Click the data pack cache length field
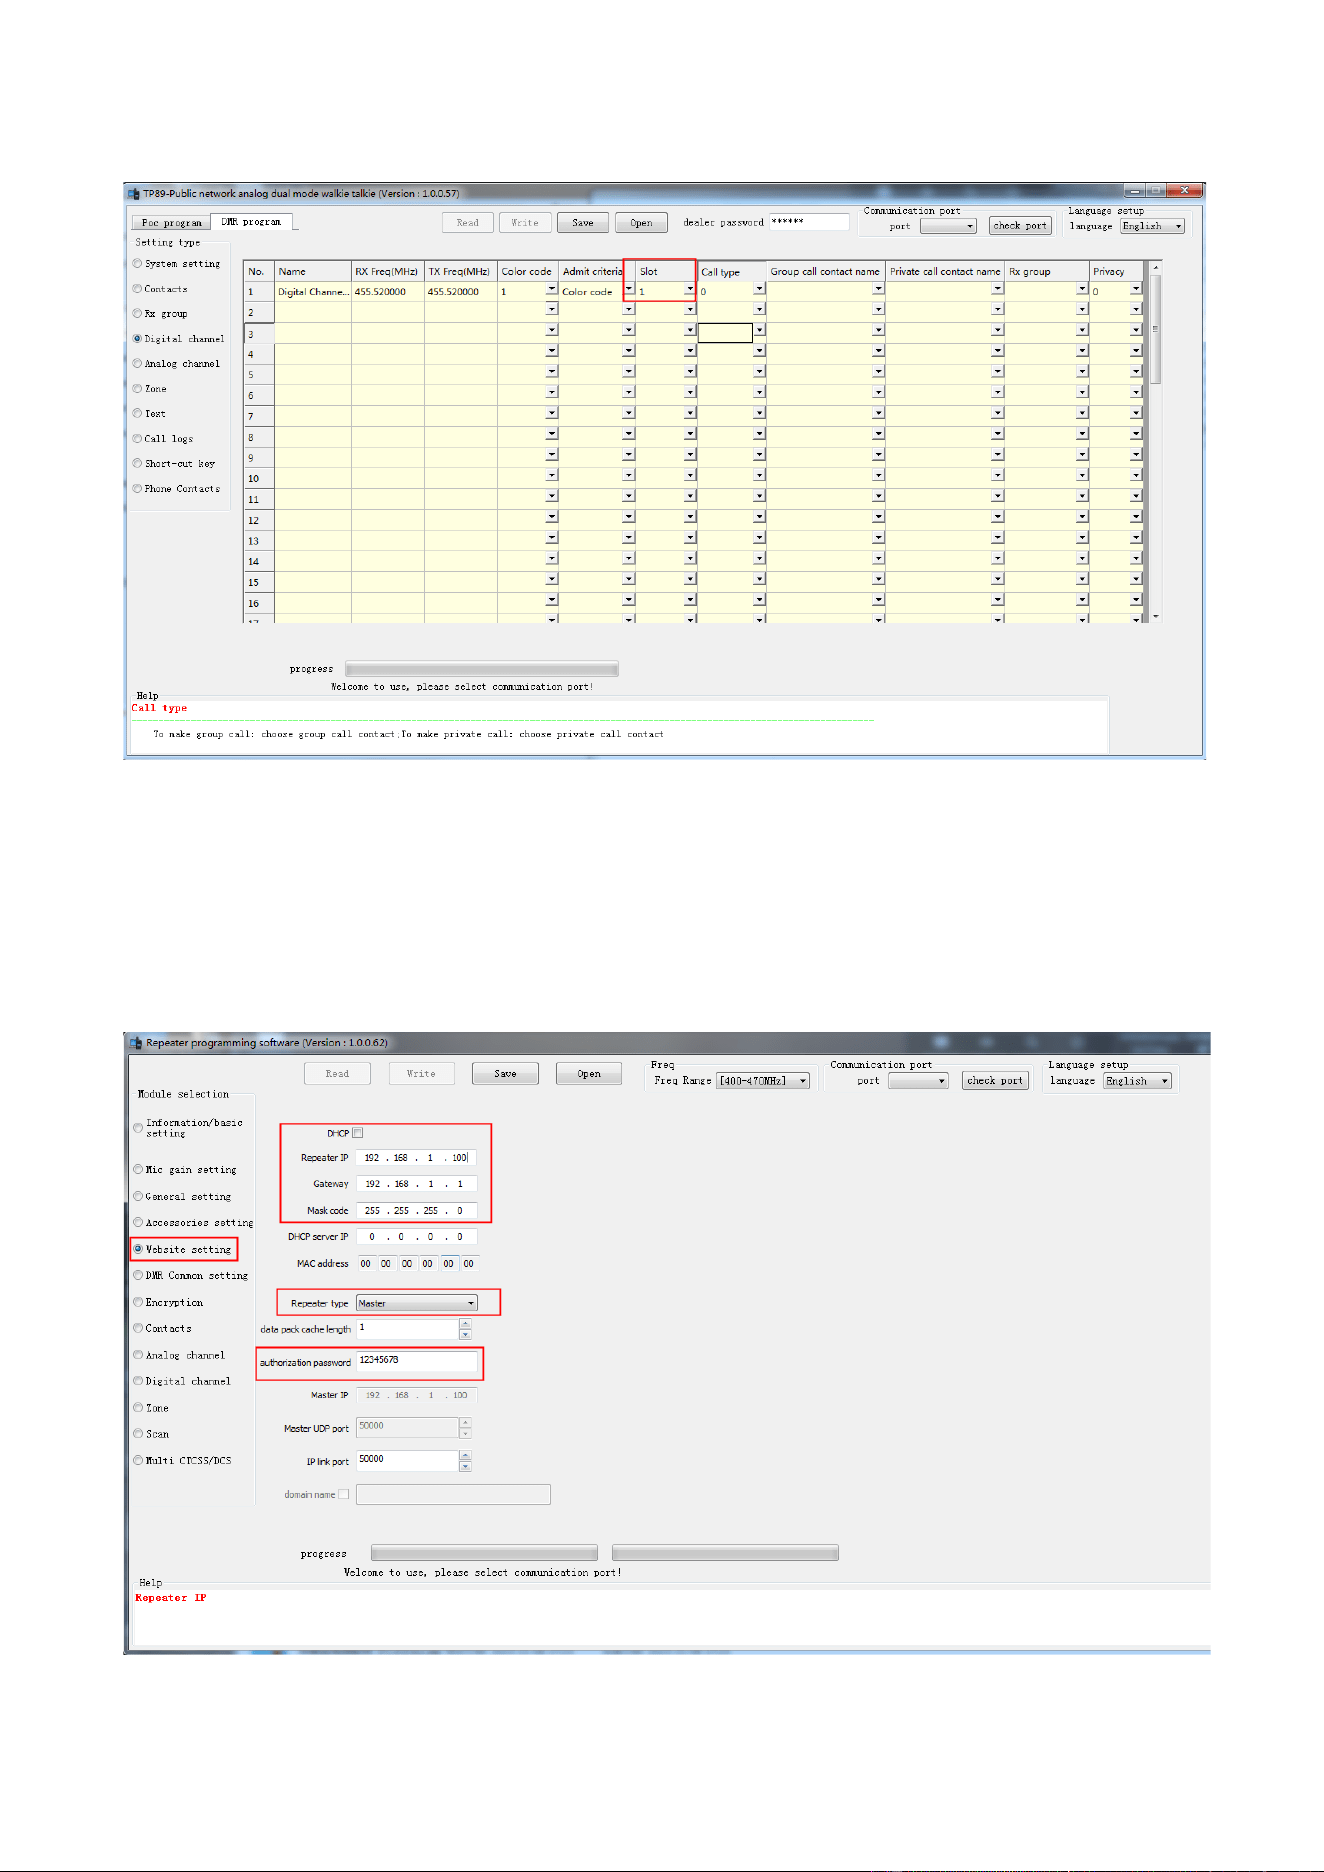1324x1872 pixels. pos(407,1328)
